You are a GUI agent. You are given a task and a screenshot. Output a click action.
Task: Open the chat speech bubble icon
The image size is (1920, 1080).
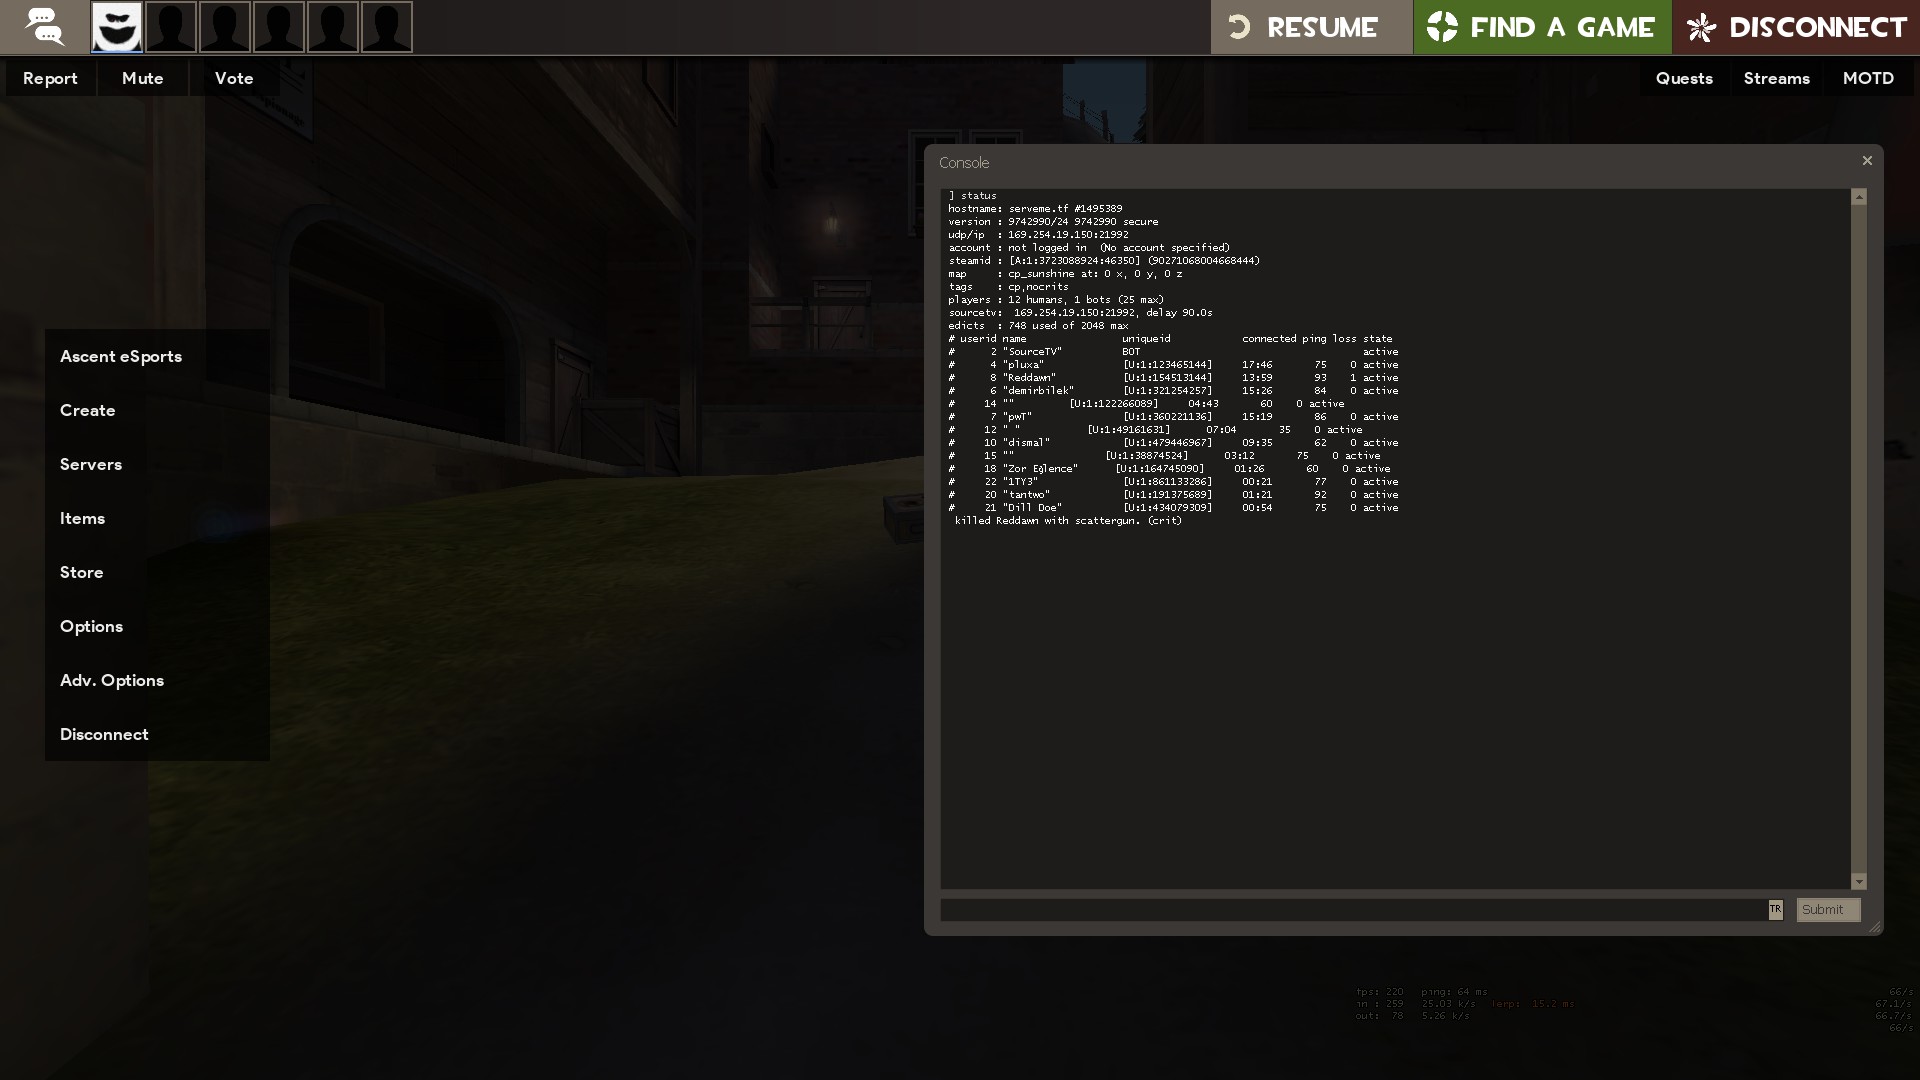[44, 27]
